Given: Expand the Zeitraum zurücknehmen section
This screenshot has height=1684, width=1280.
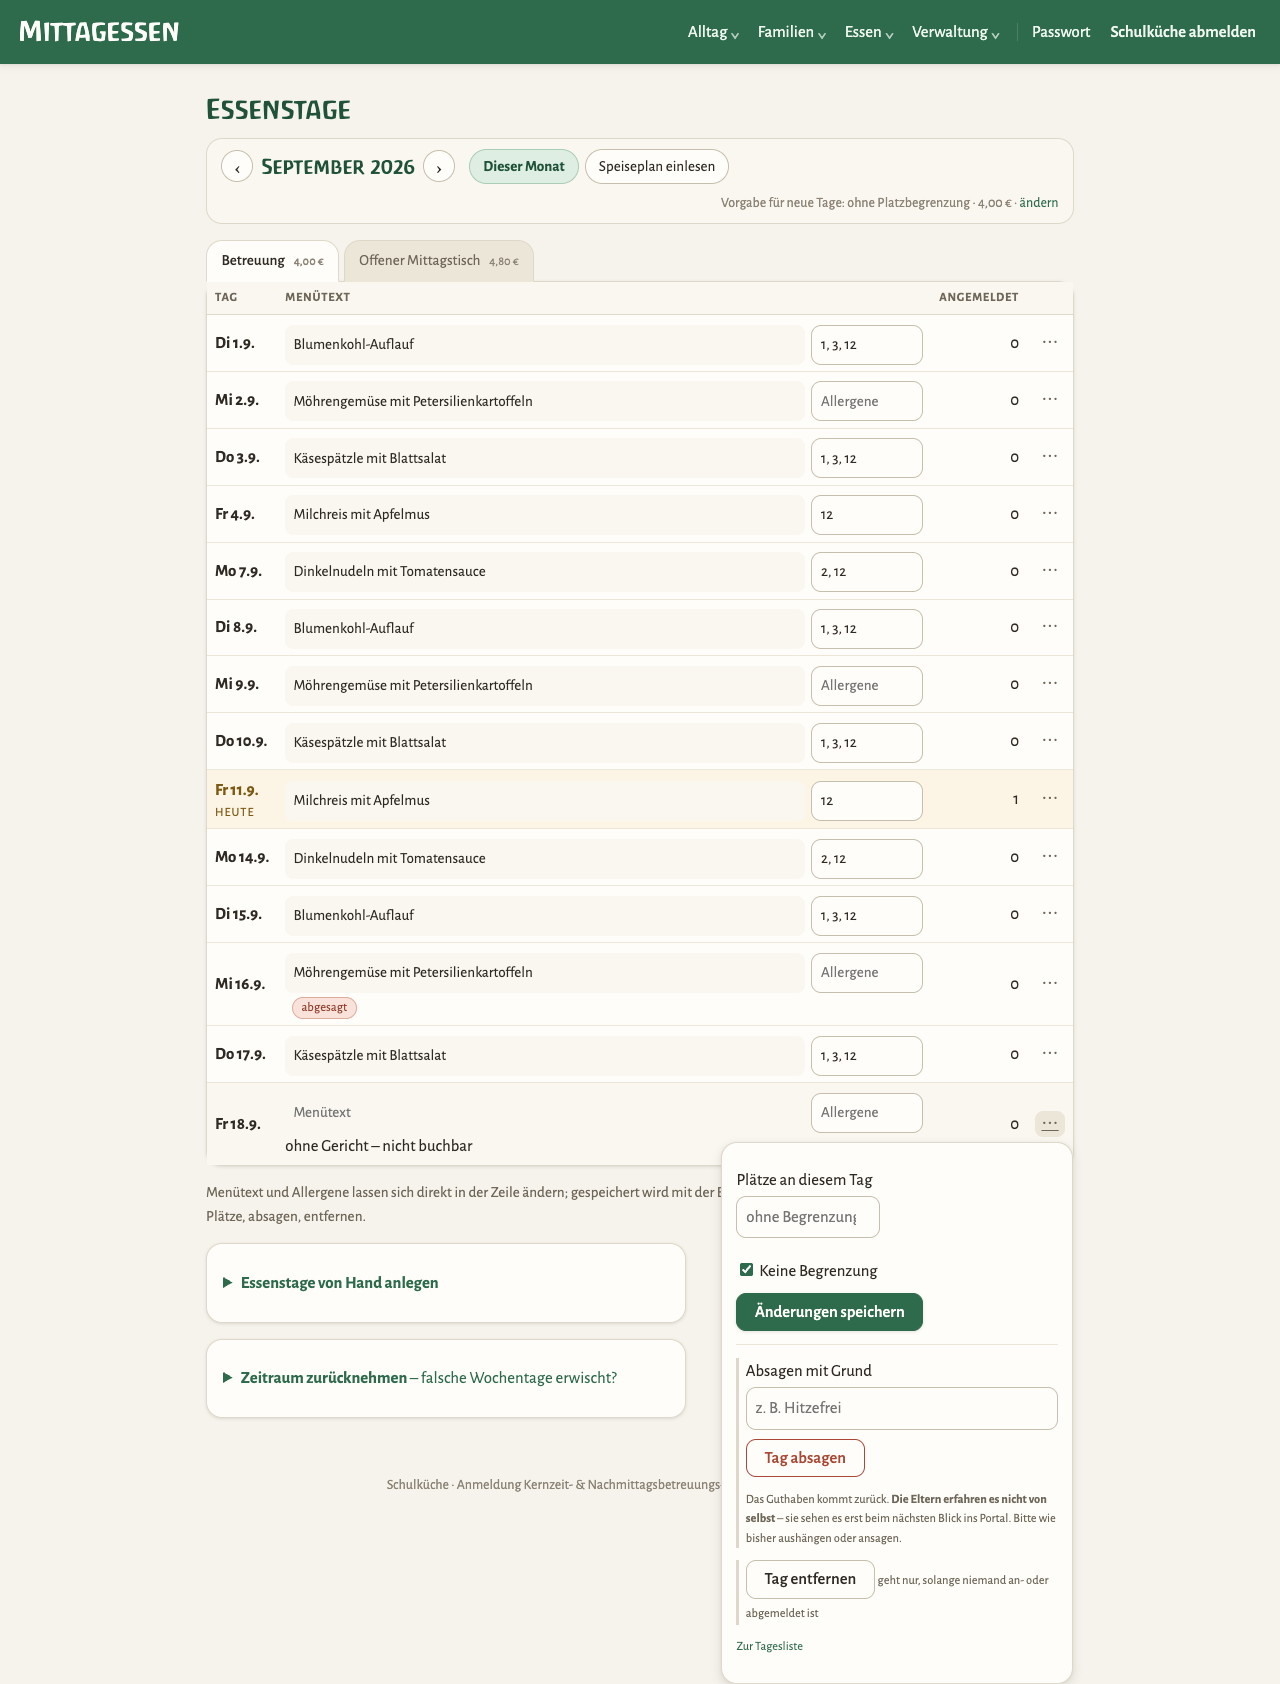Looking at the screenshot, I should coord(446,1378).
